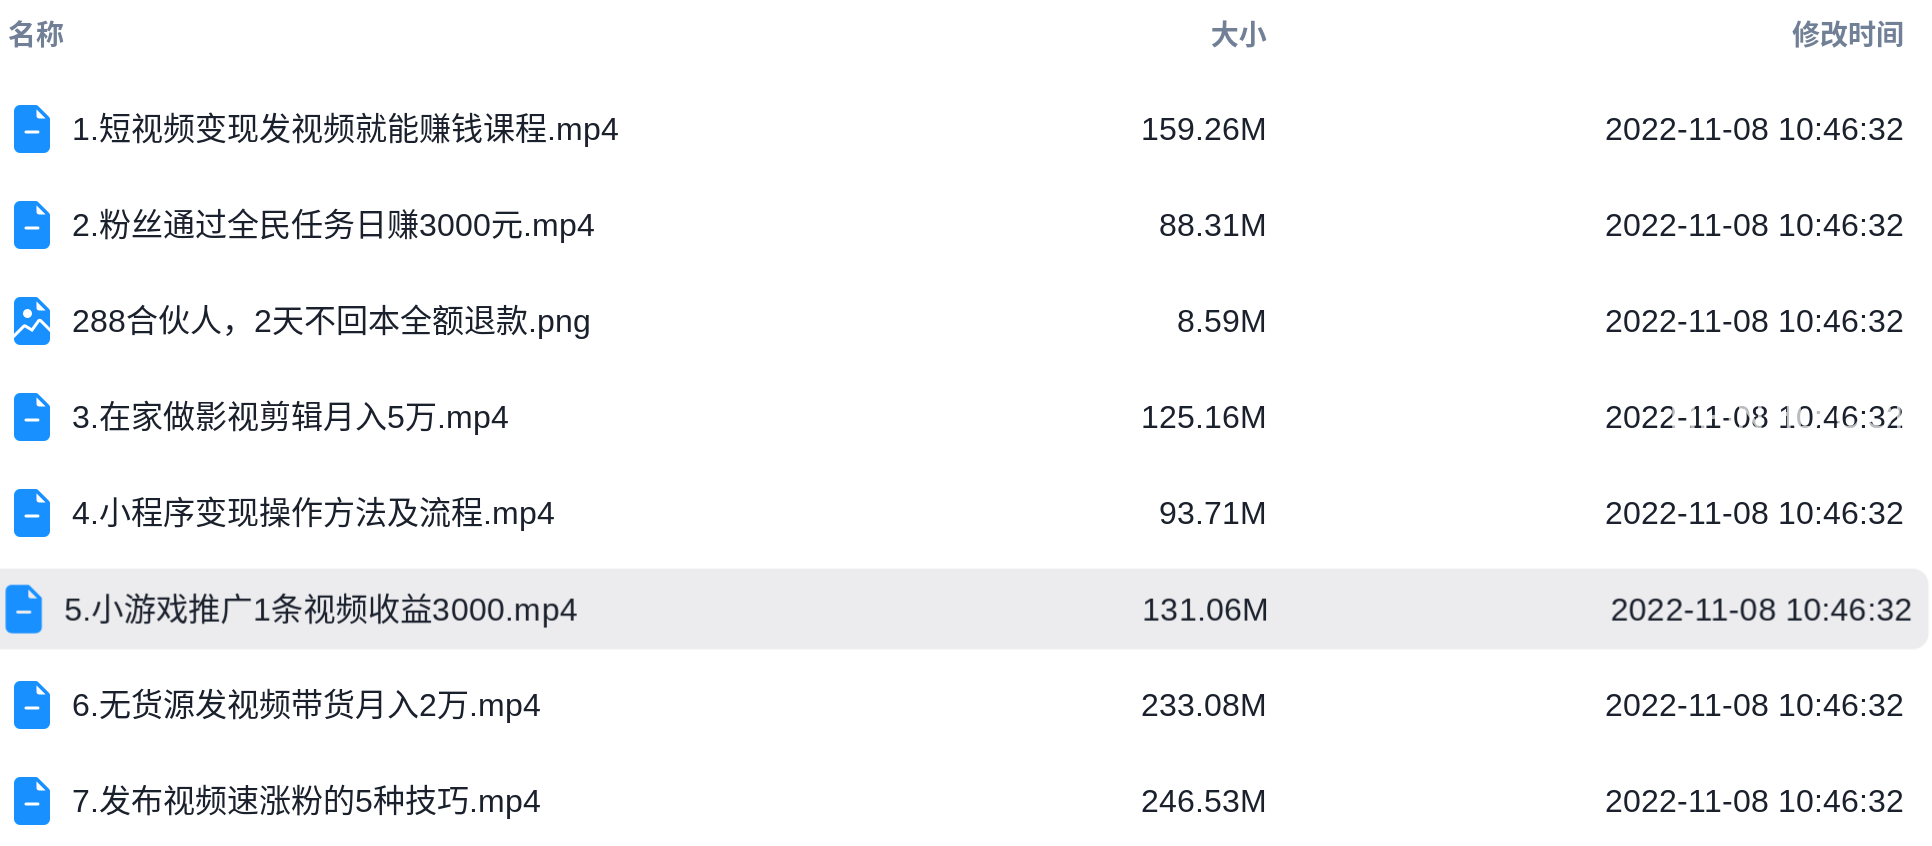
Task: Click file icon of 2.粉丝通过全民任务日赚3000元.mp4
Action: pos(32,225)
